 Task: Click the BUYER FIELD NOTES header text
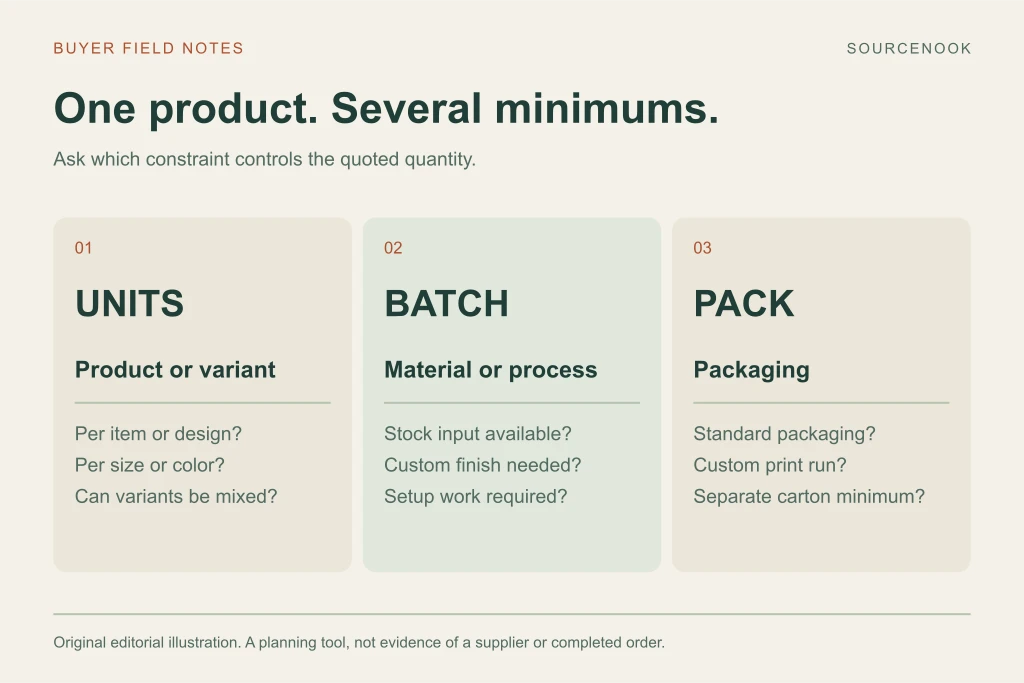pos(148,48)
